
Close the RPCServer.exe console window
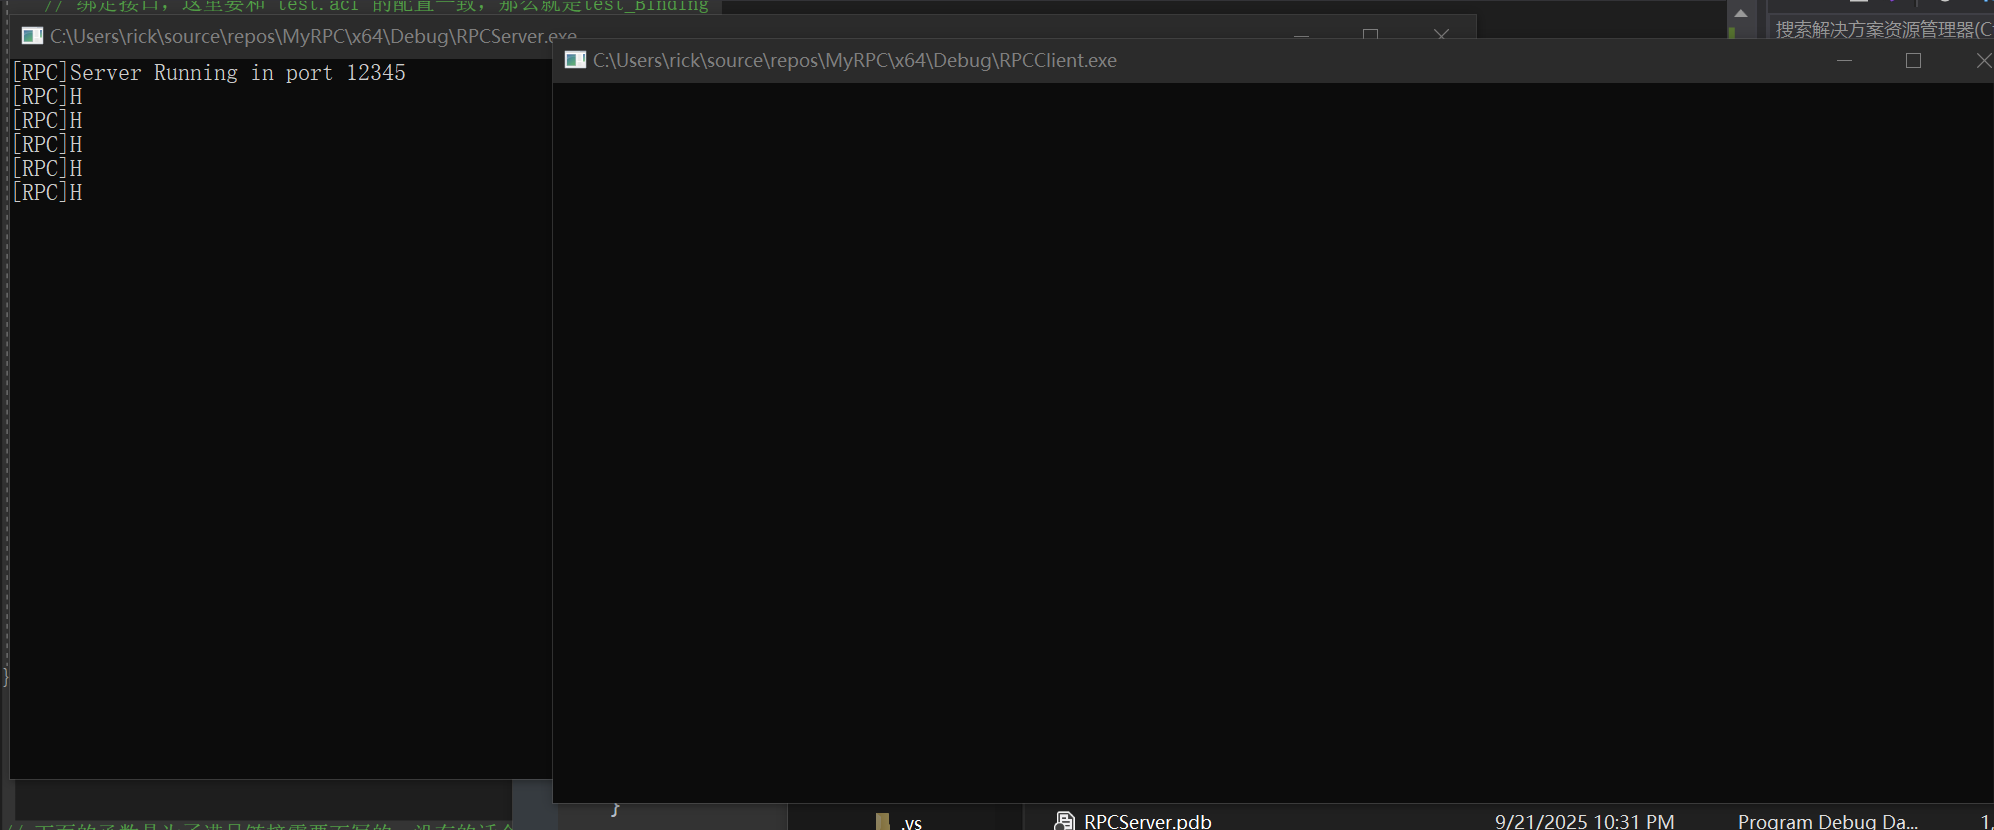1441,34
